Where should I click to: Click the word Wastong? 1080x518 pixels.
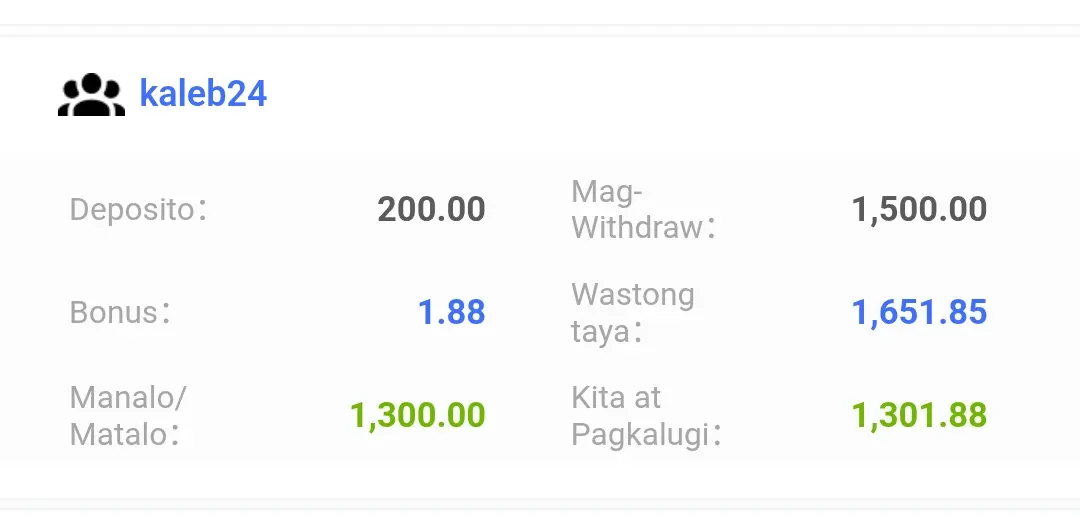point(633,295)
